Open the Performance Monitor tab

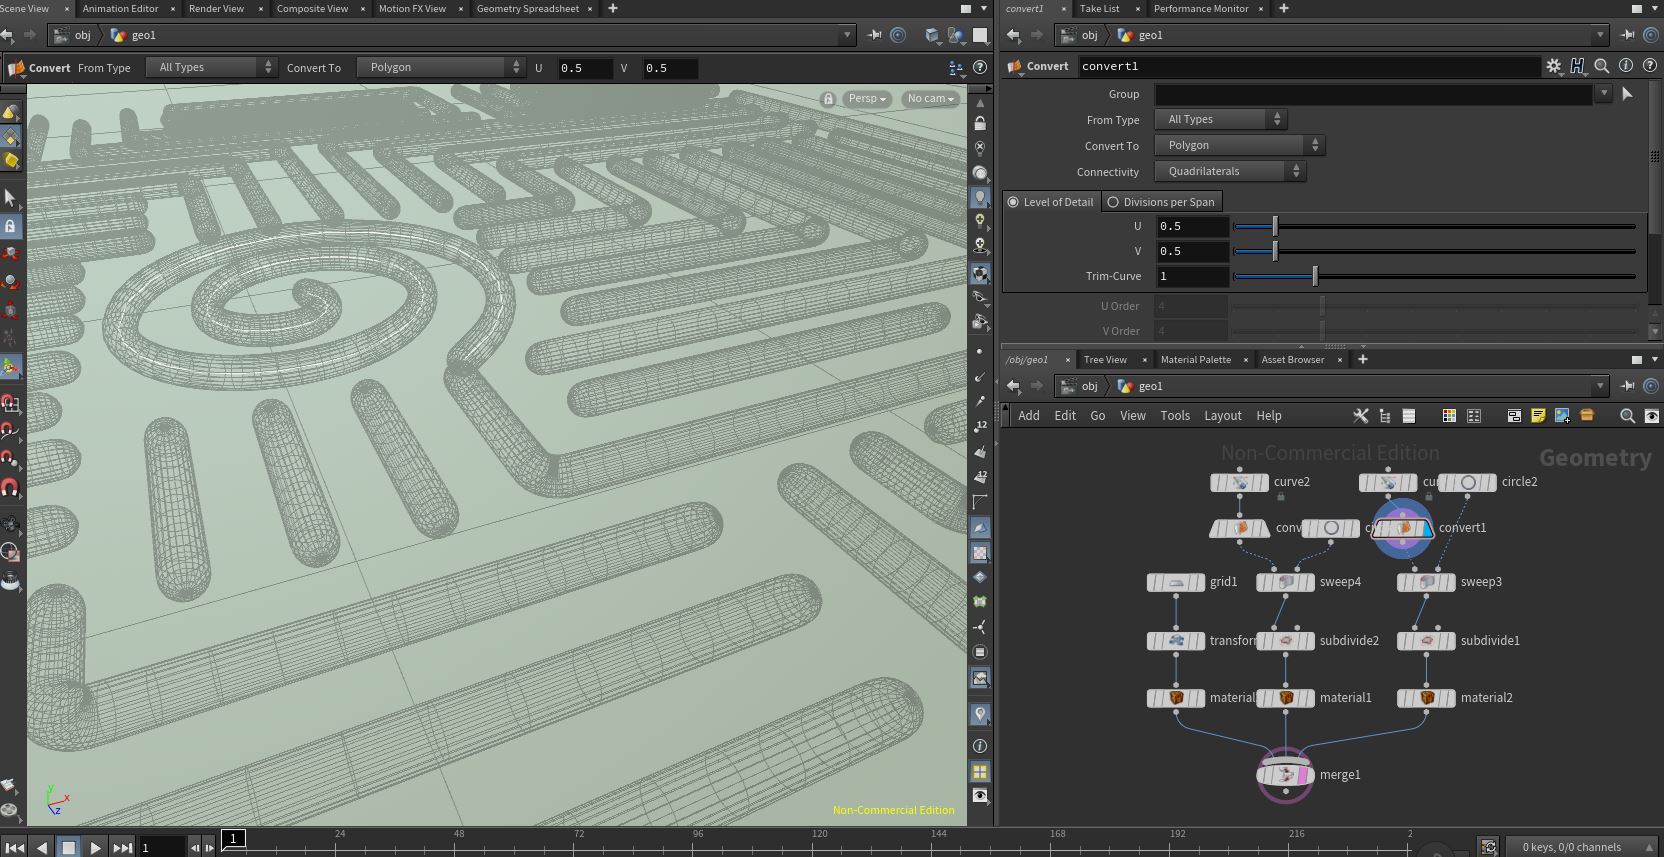click(1201, 9)
